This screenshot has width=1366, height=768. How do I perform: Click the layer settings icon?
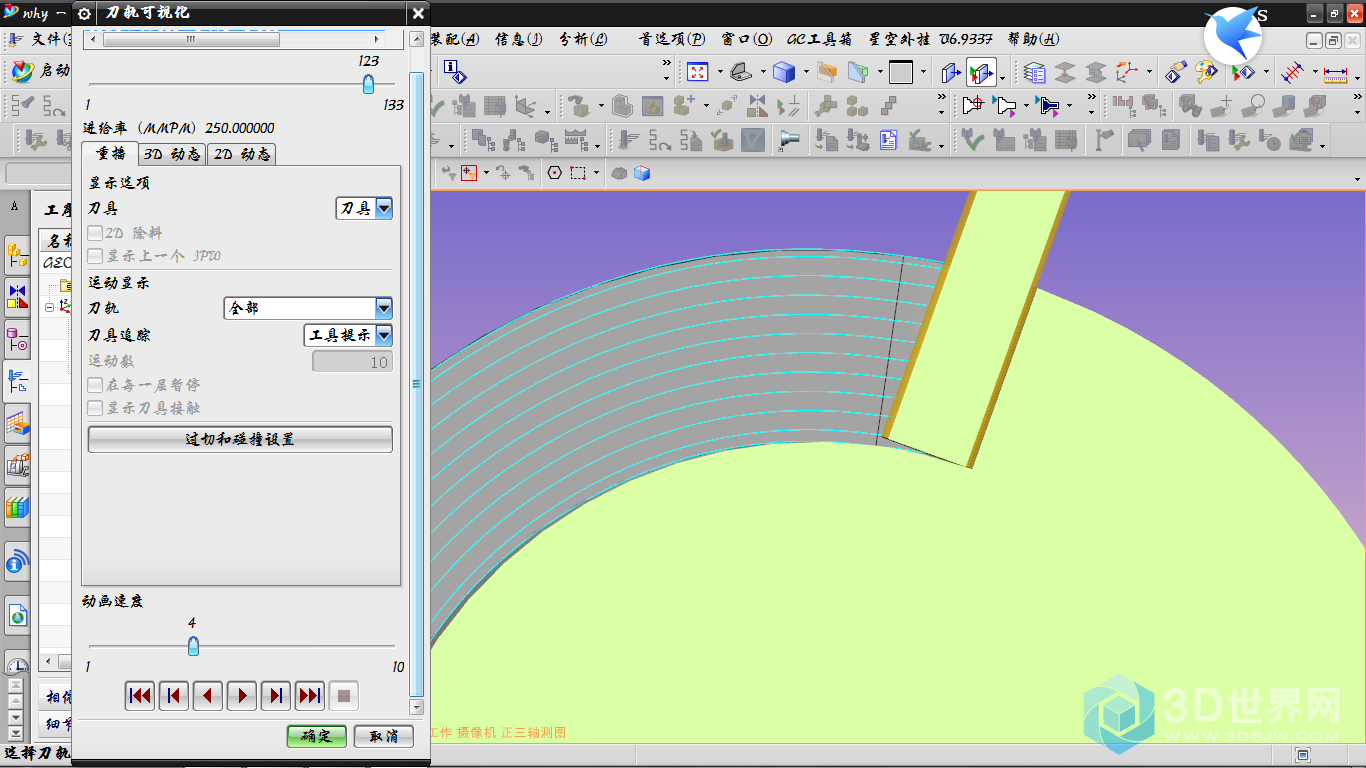click(1035, 72)
